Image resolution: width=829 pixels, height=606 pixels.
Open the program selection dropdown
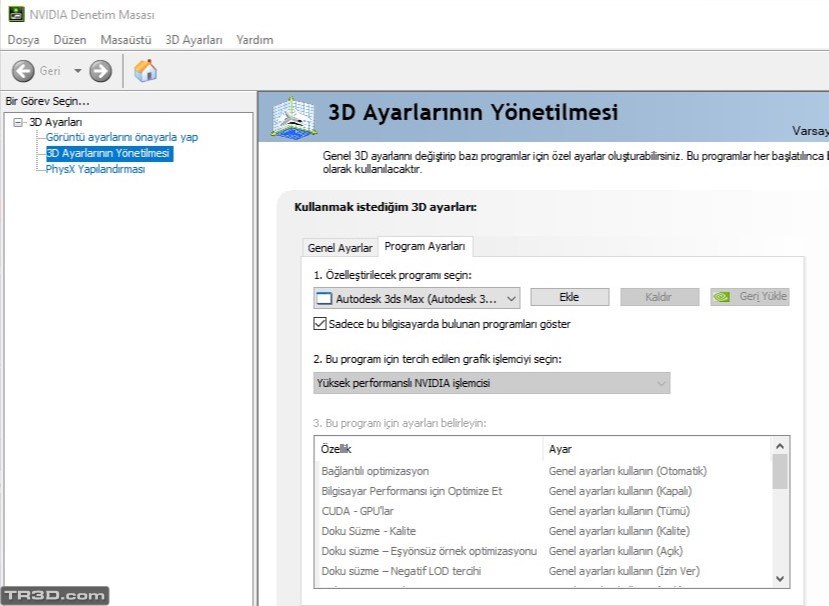point(511,298)
